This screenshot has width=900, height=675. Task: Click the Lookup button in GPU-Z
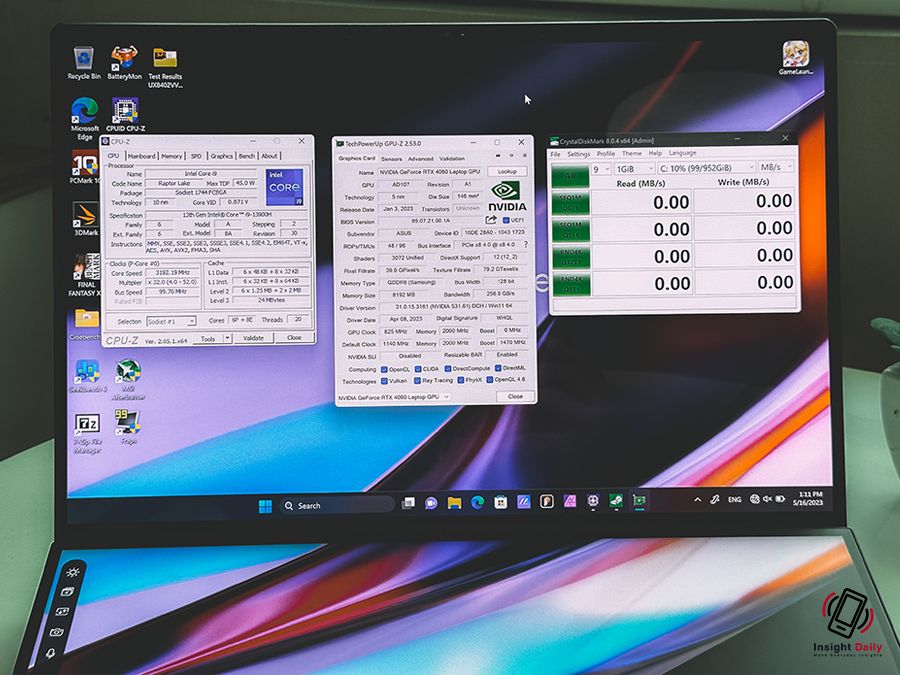507,172
